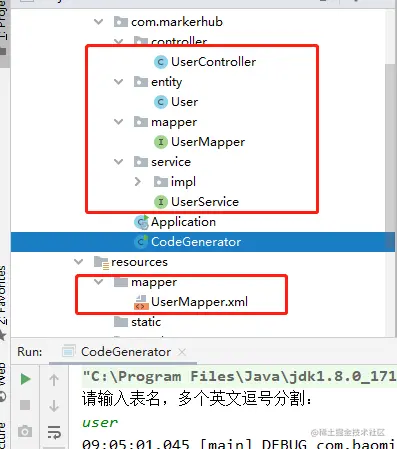Click the User class icon

[161, 102]
